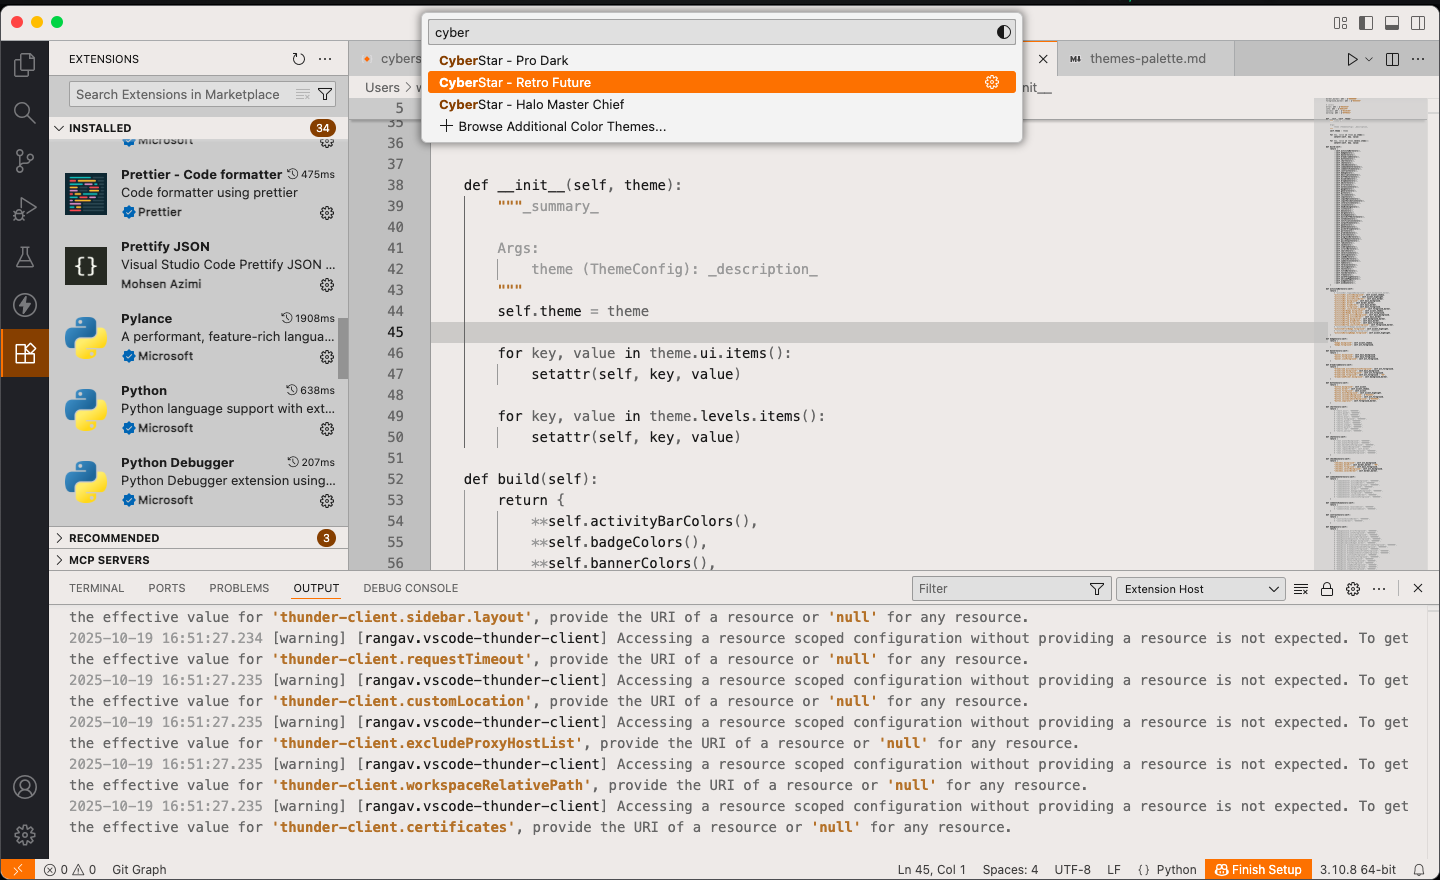Open editor more actions ellipsis

tap(1418, 59)
